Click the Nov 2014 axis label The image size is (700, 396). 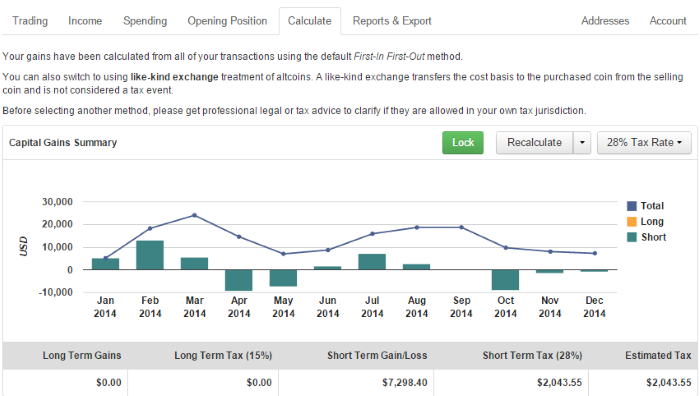(550, 307)
